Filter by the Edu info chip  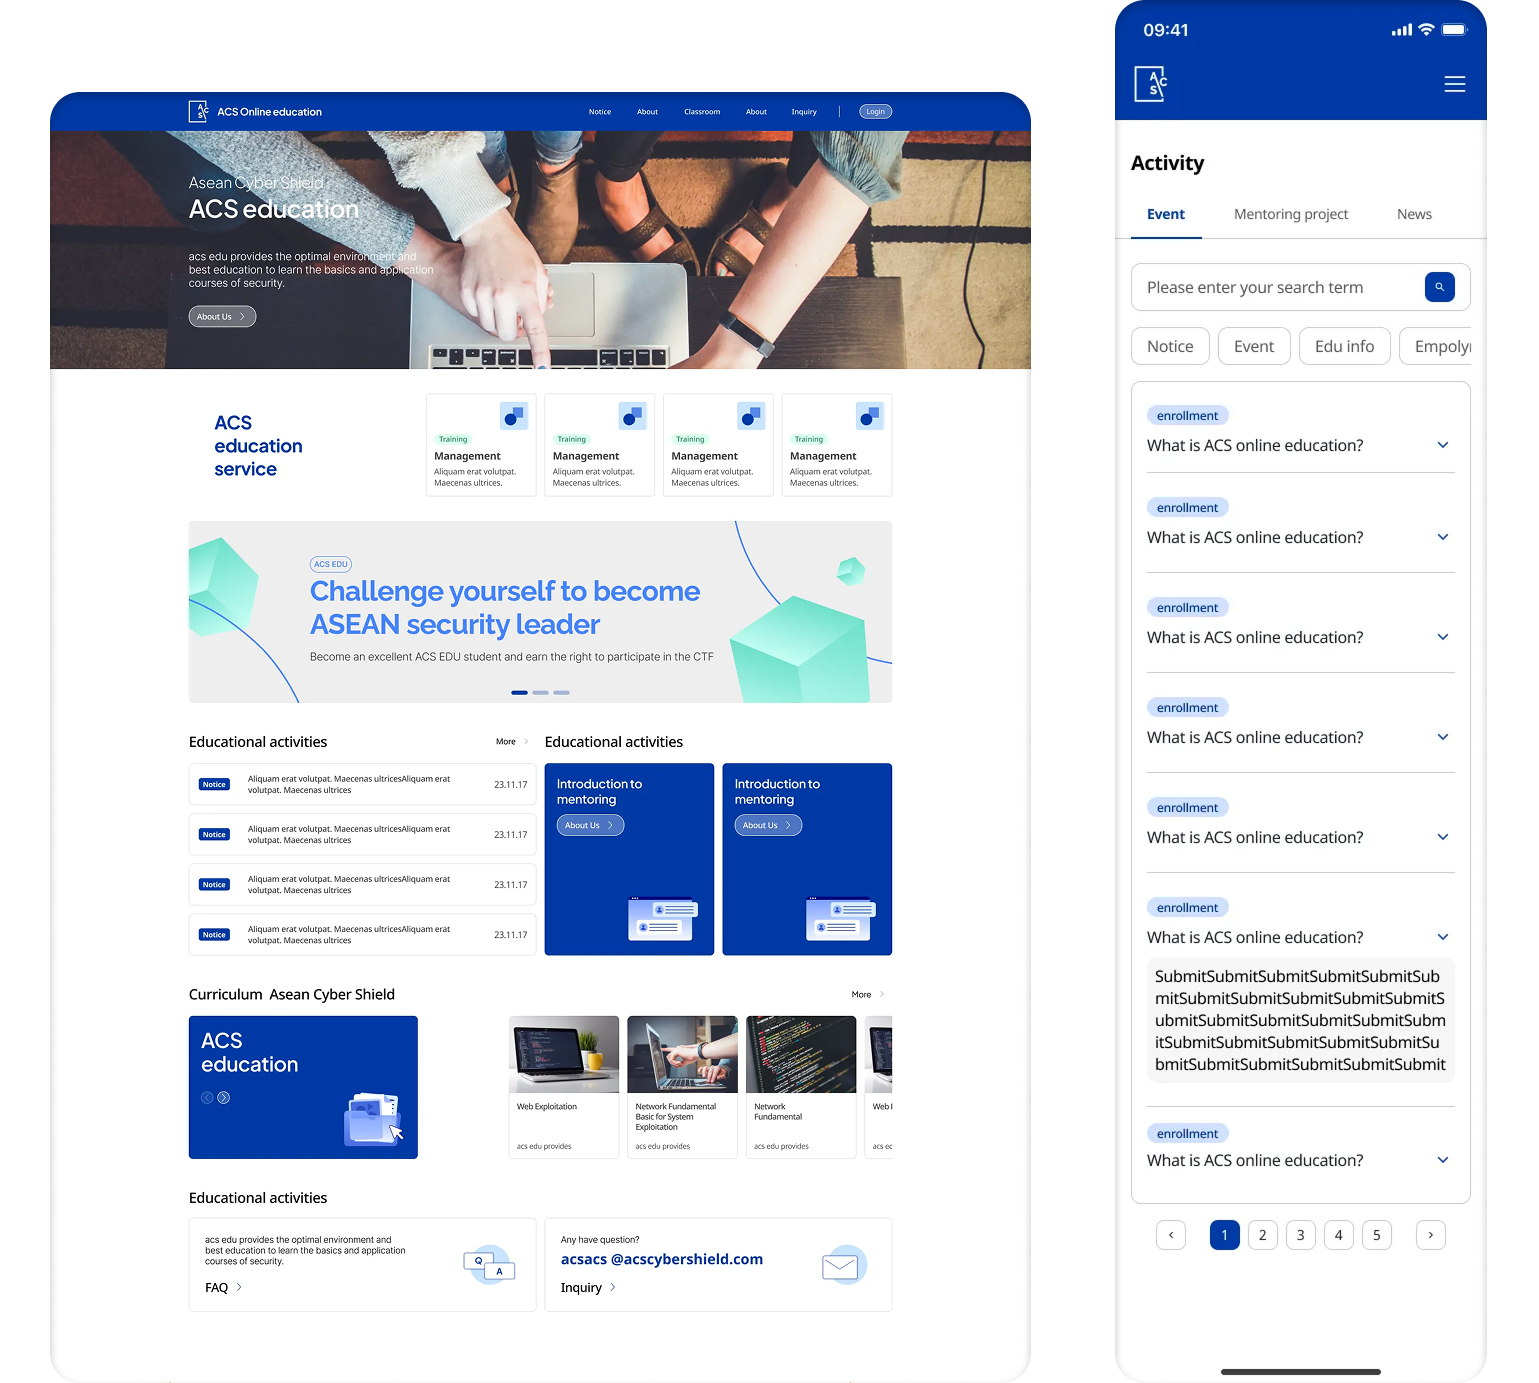point(1344,346)
